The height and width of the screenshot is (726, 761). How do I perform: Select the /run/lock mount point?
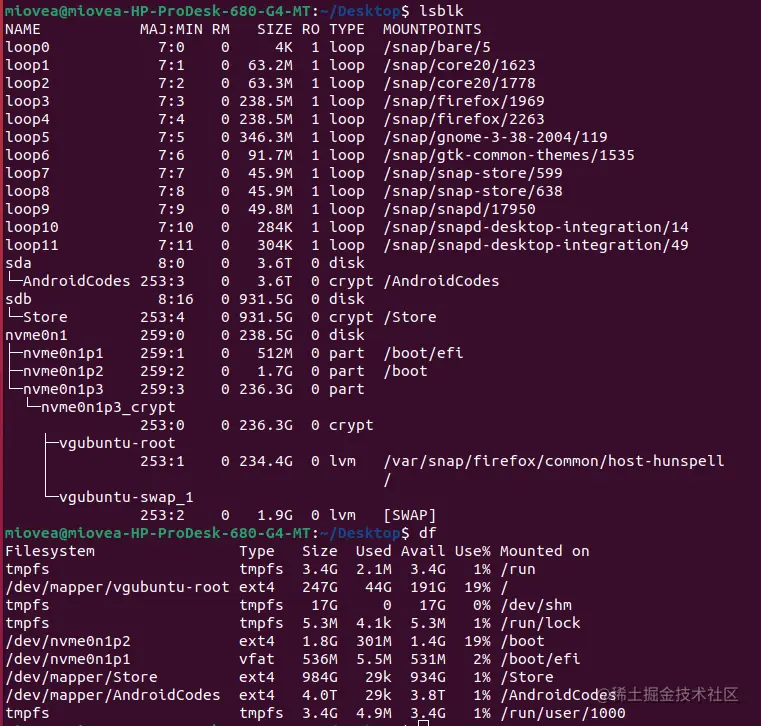point(540,623)
